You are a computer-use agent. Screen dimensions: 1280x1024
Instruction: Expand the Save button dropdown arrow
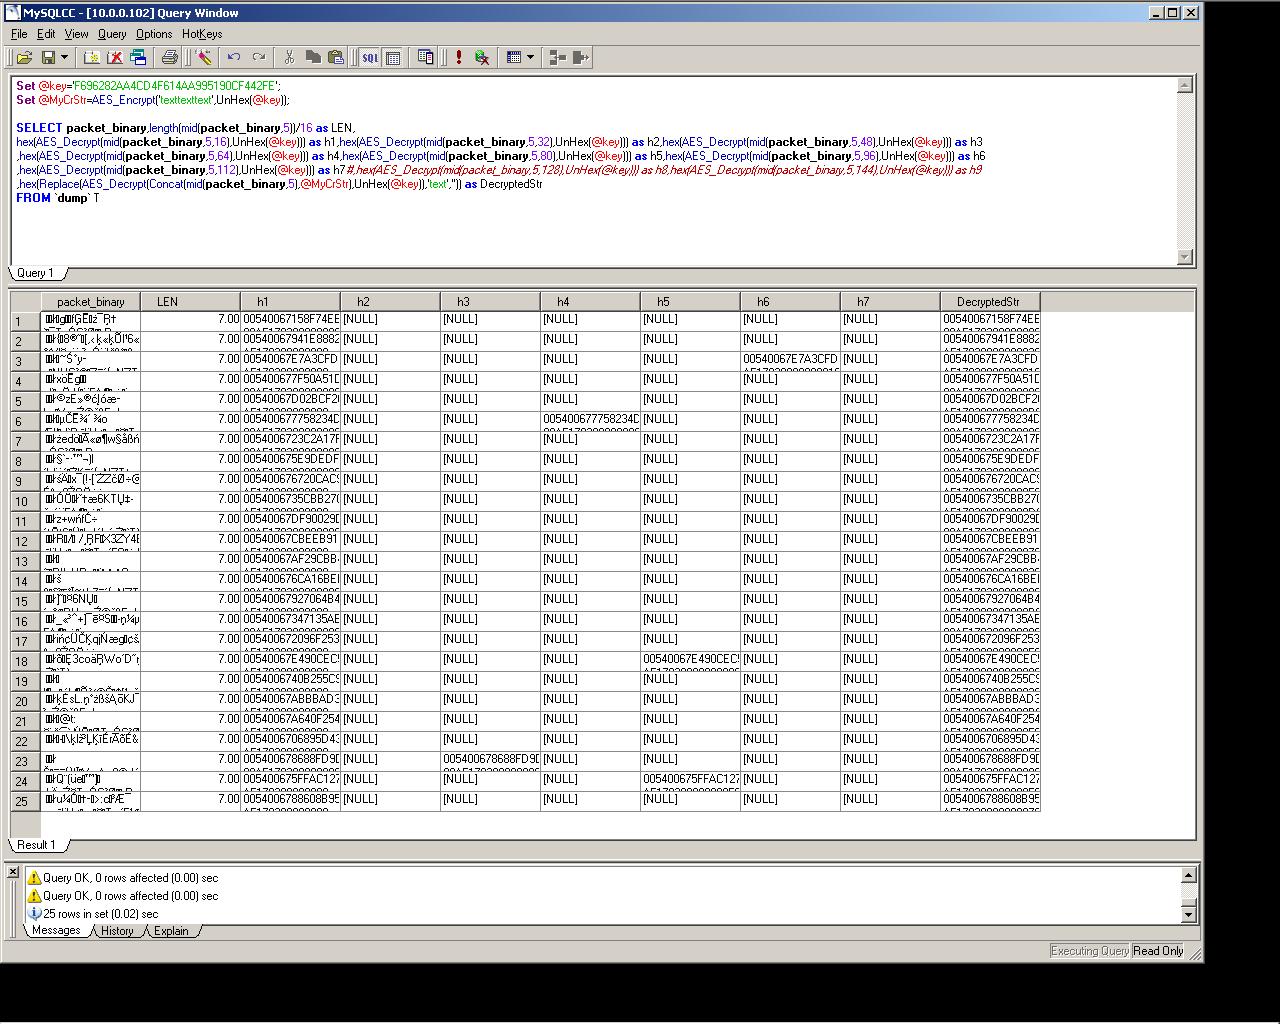[x=64, y=58]
